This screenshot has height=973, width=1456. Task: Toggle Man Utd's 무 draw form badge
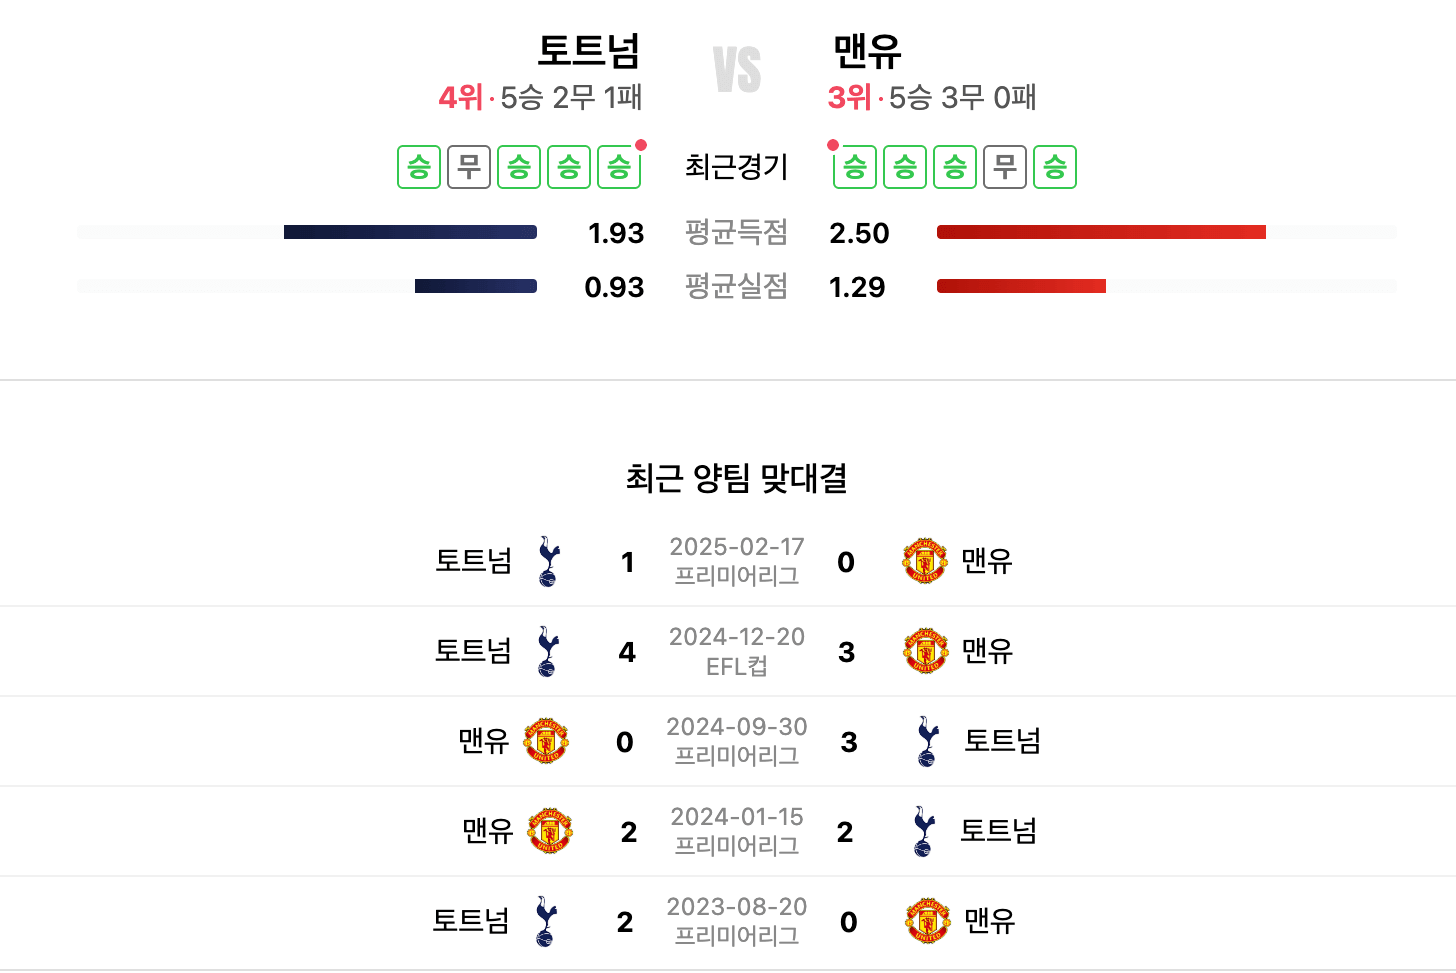[1005, 167]
